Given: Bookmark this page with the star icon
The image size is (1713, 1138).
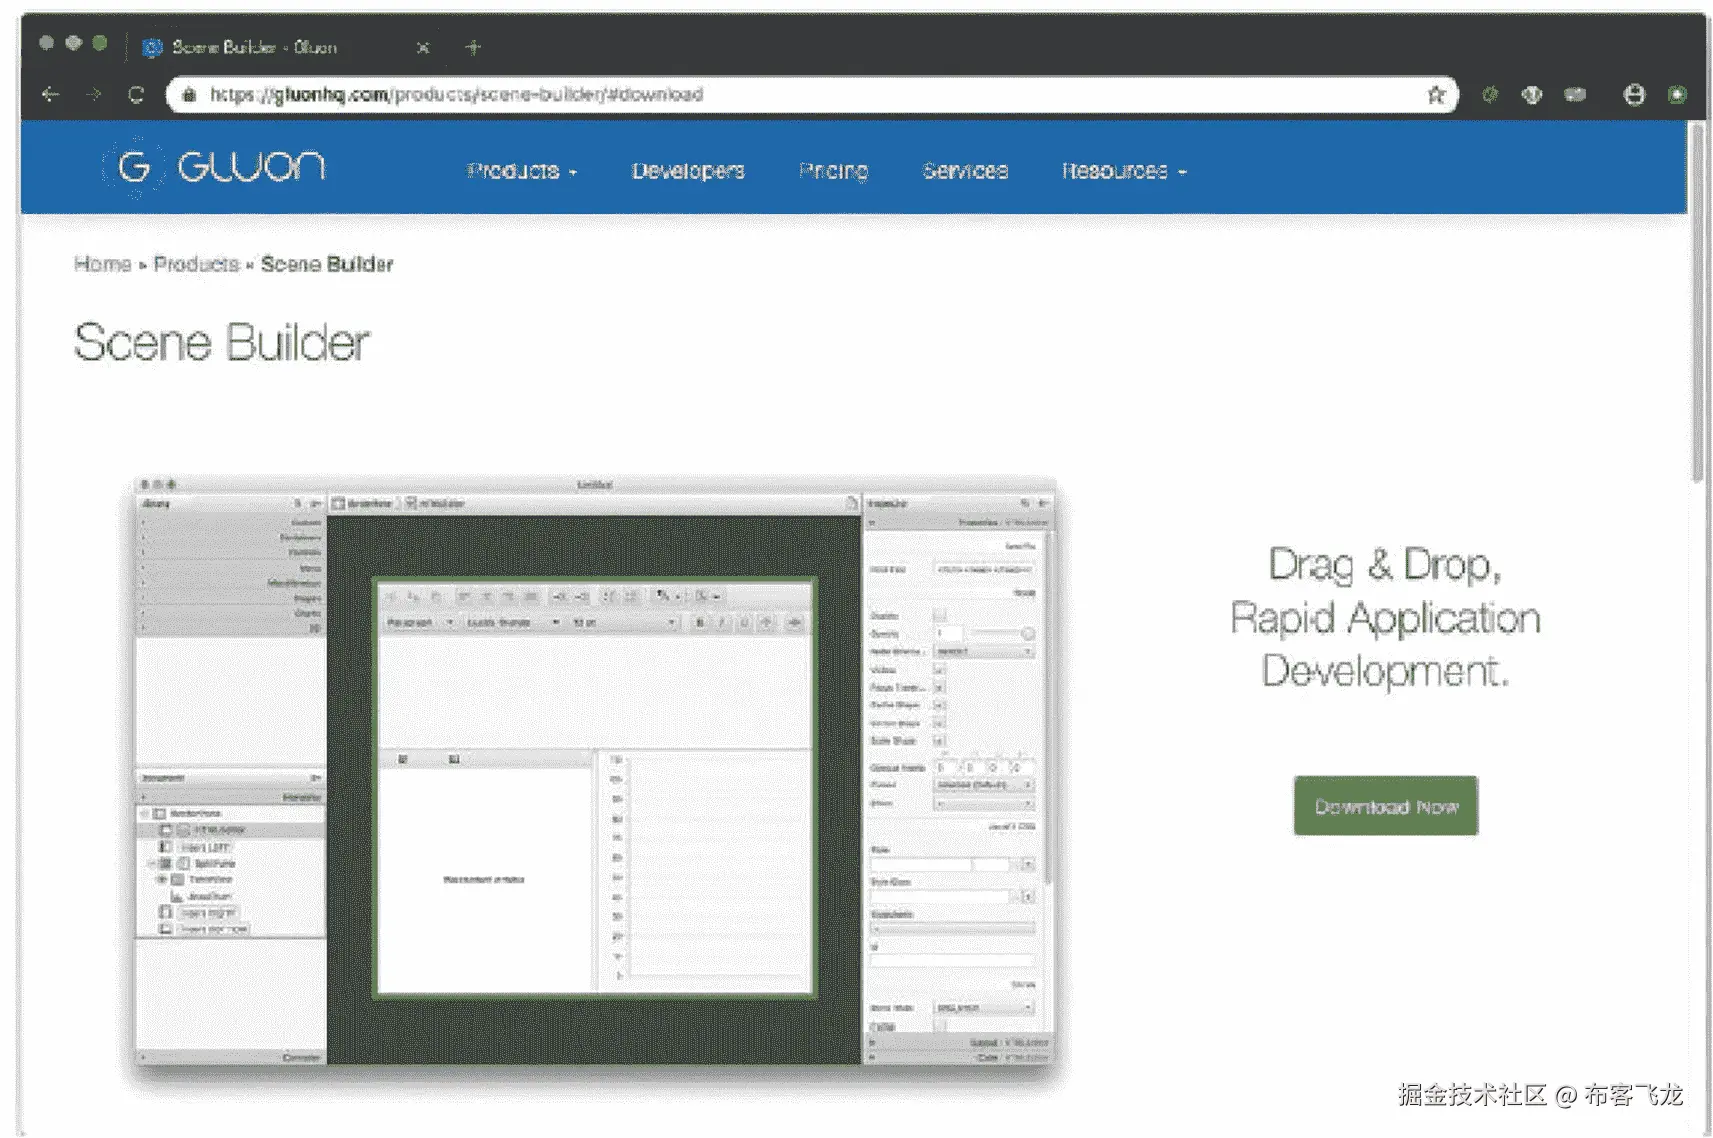Looking at the screenshot, I should (1436, 94).
